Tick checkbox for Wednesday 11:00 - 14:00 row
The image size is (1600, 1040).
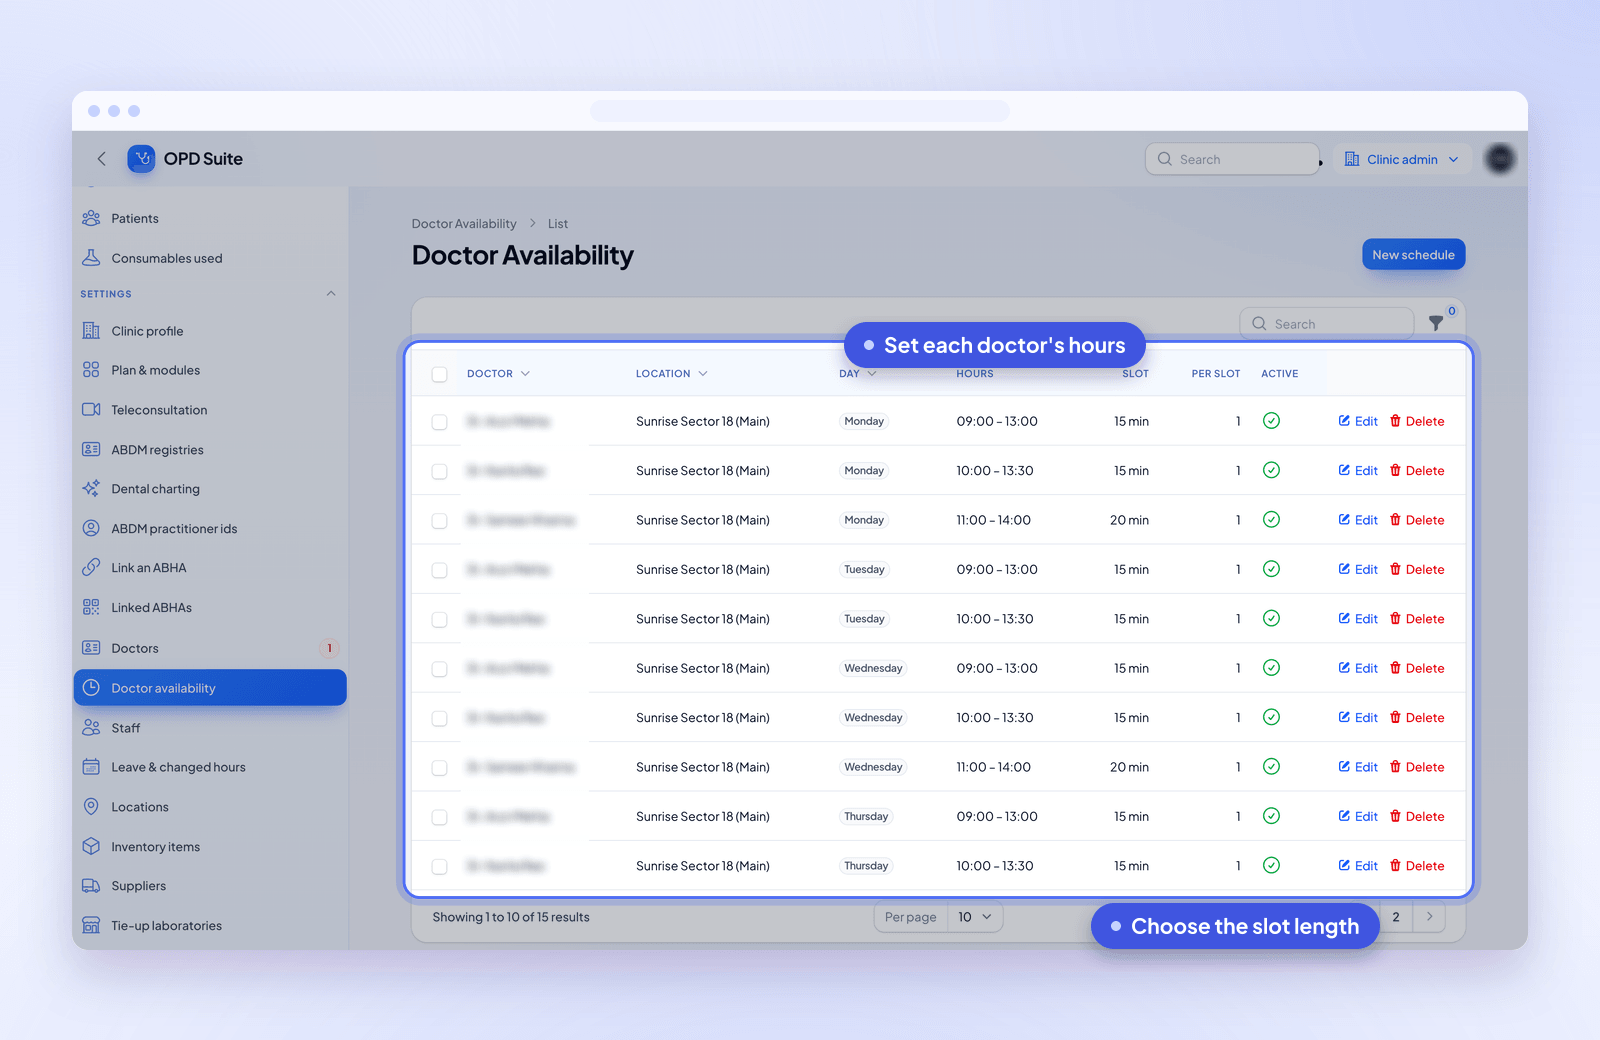[x=439, y=768]
